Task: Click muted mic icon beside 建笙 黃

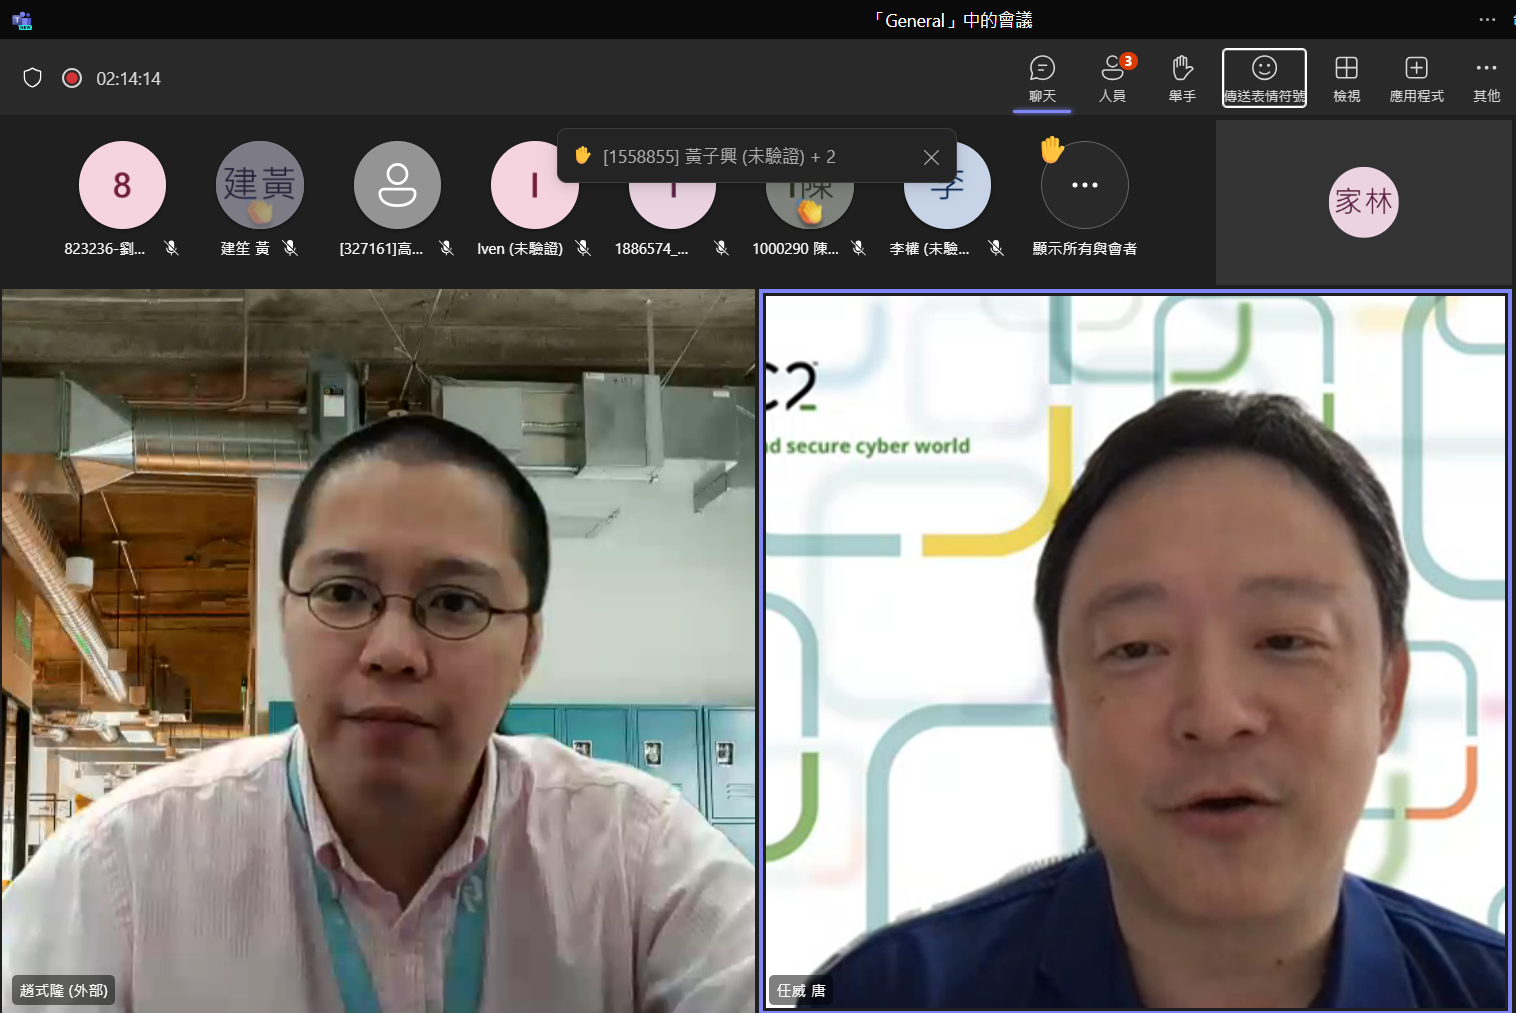Action: 290,248
